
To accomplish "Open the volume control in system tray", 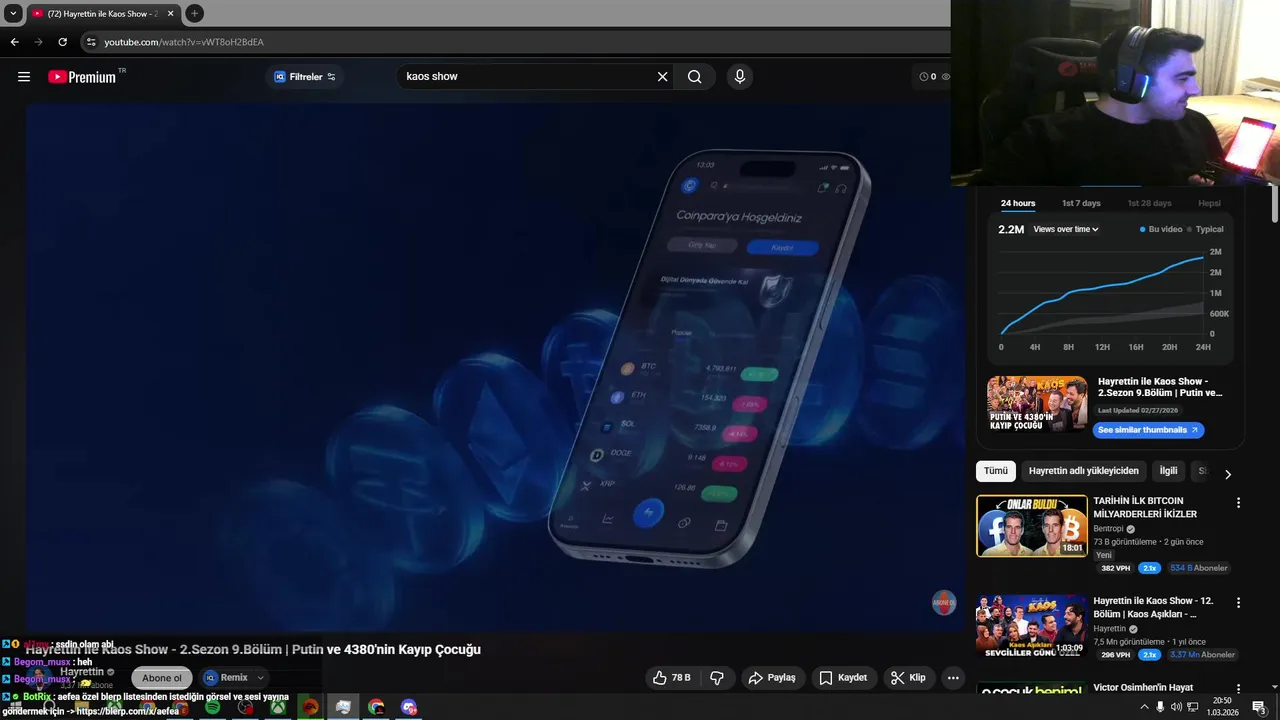I will coord(1177,707).
